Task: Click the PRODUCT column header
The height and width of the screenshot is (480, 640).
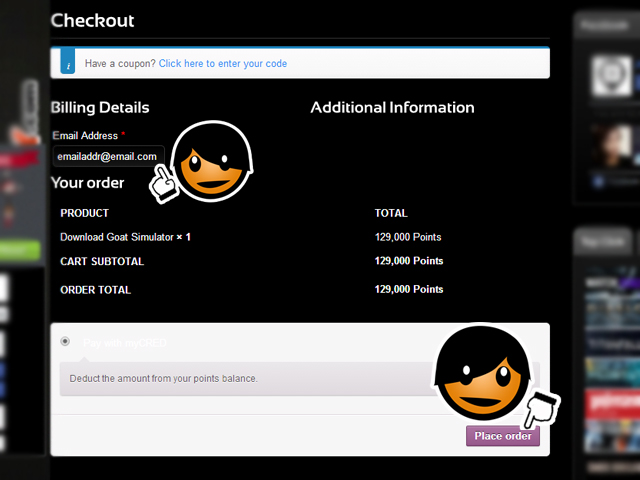Action: [x=85, y=213]
